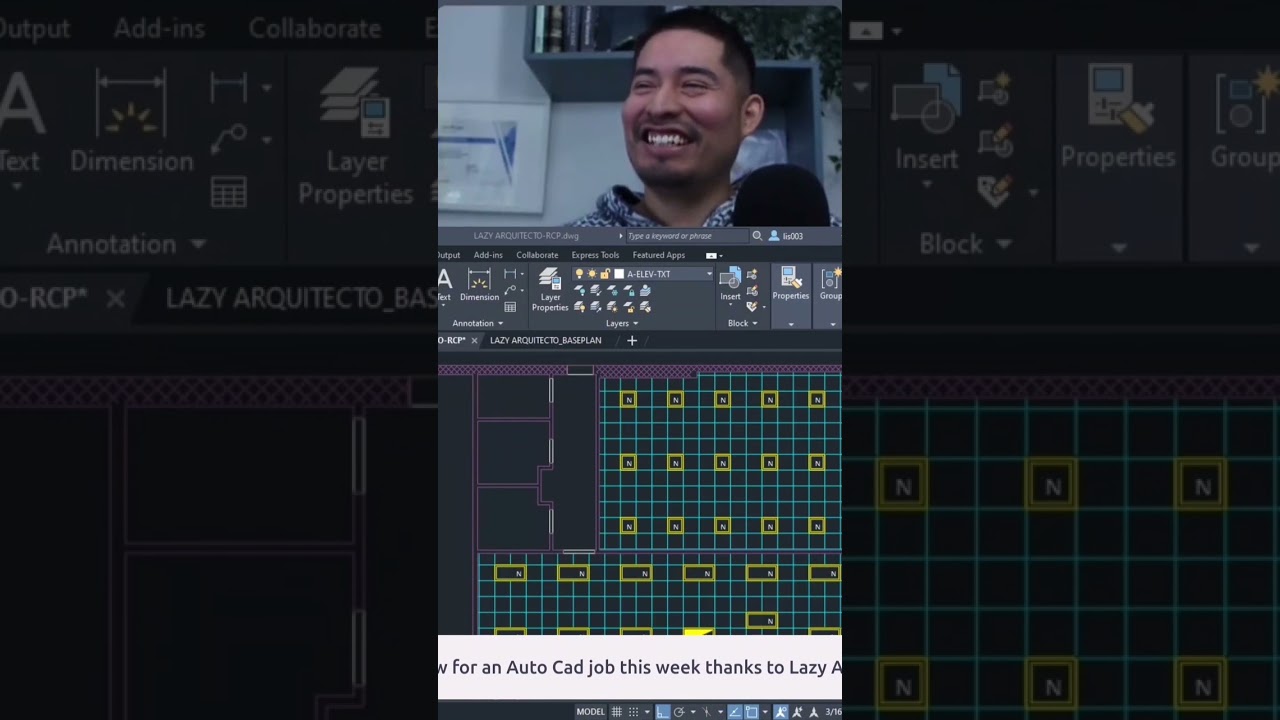
Task: Expand the Layers panel
Action: pyautogui.click(x=622, y=323)
